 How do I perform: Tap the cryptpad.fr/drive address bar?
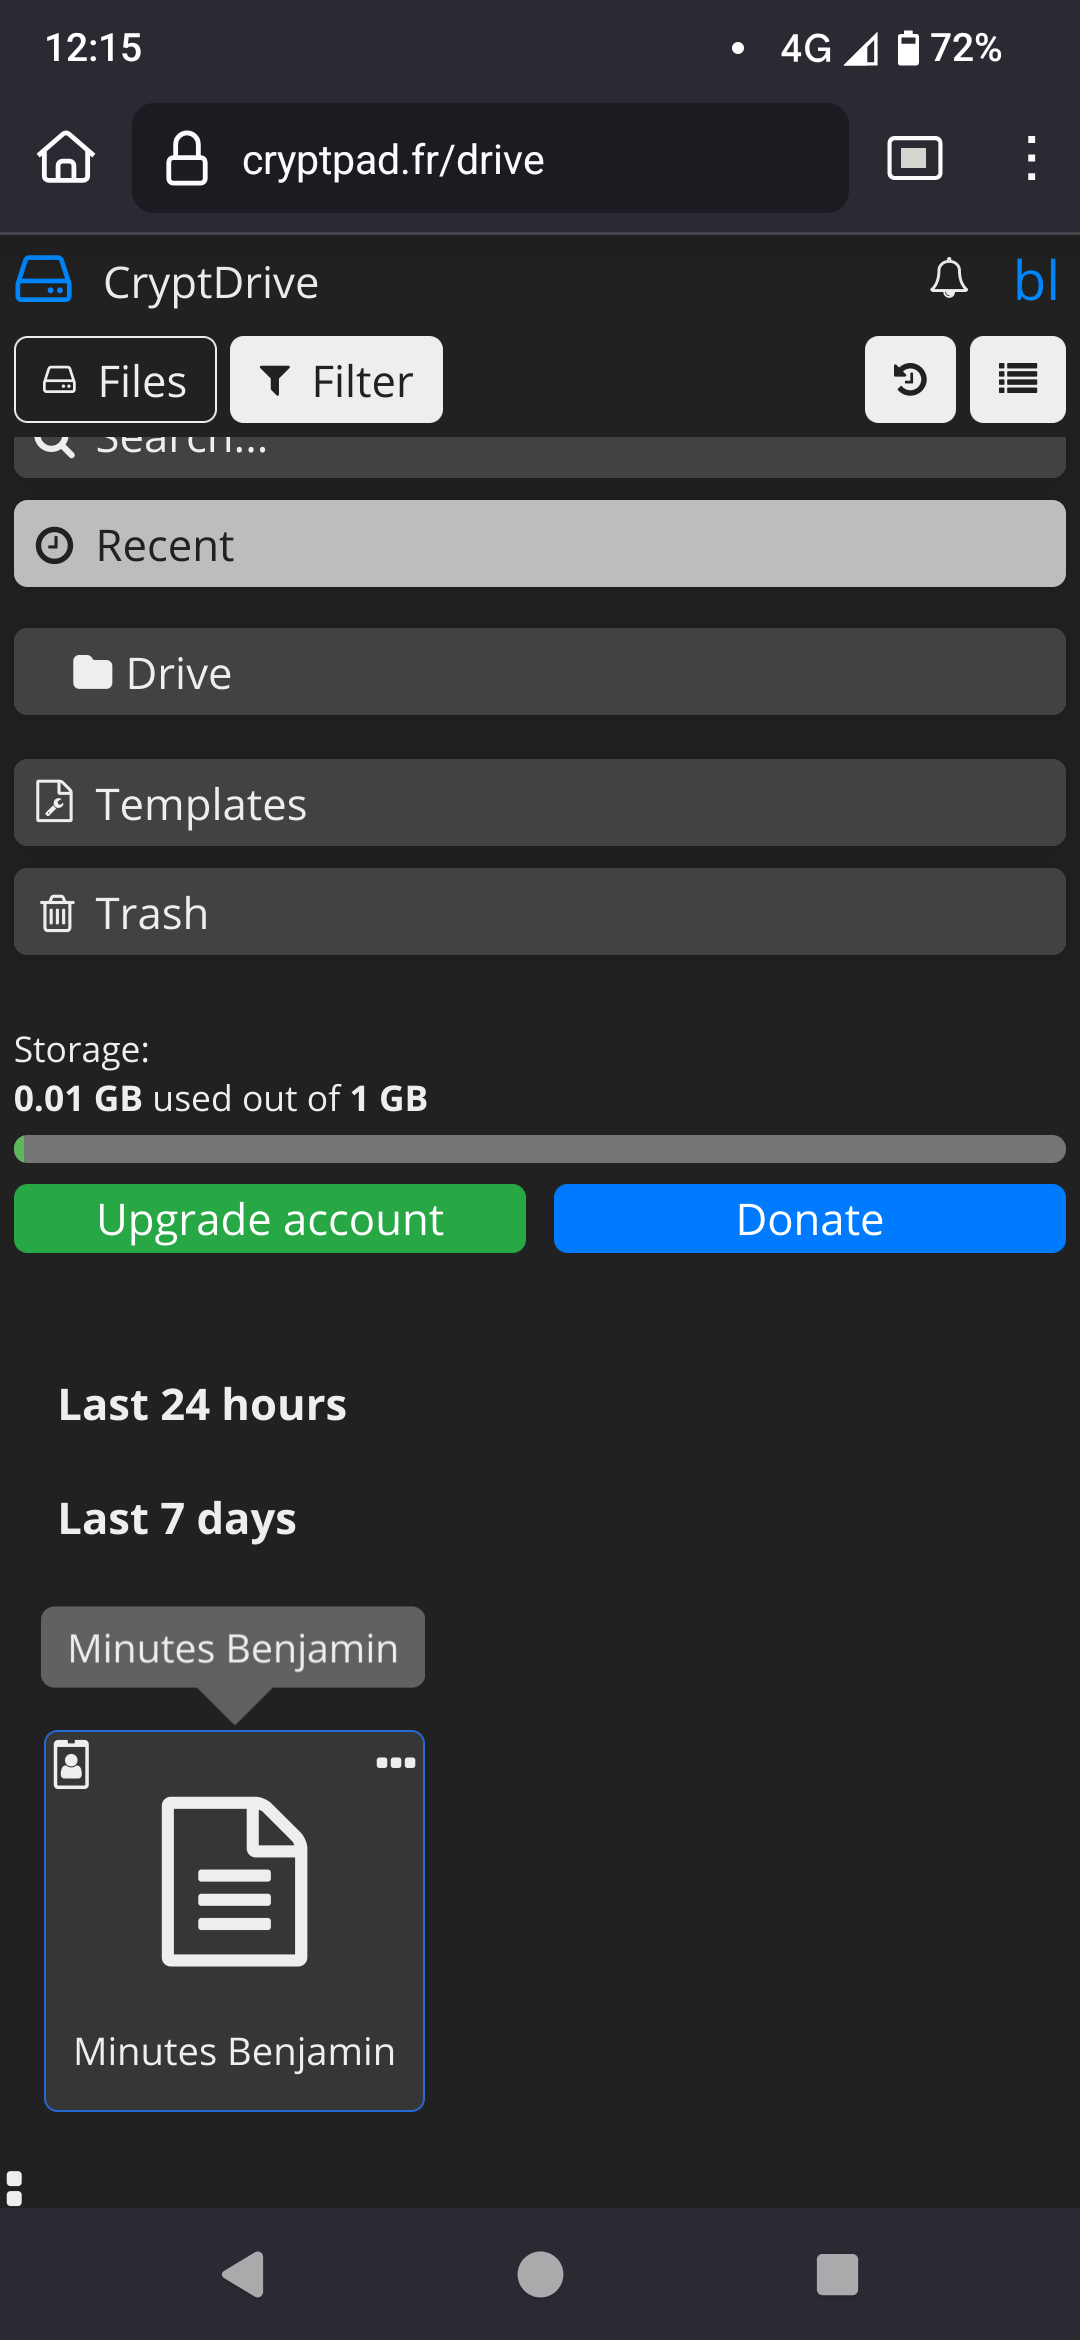point(490,158)
